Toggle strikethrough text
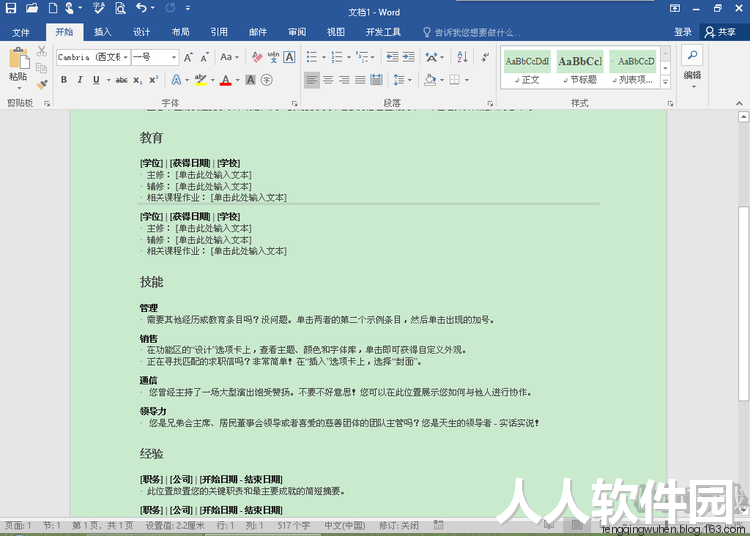The width and height of the screenshot is (750, 536). click(121, 80)
